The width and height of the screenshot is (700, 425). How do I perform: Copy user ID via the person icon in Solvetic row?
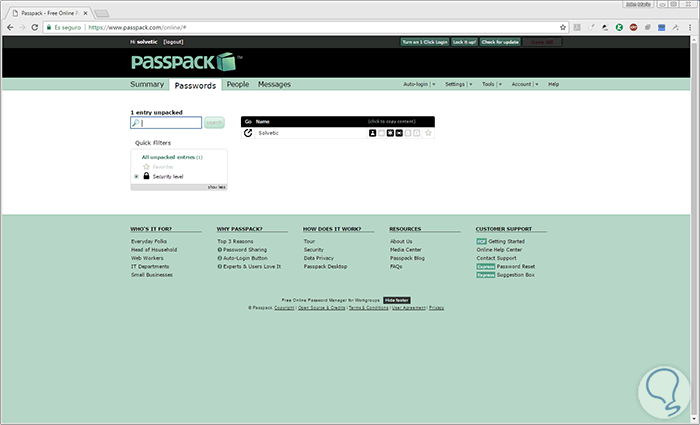tap(372, 133)
